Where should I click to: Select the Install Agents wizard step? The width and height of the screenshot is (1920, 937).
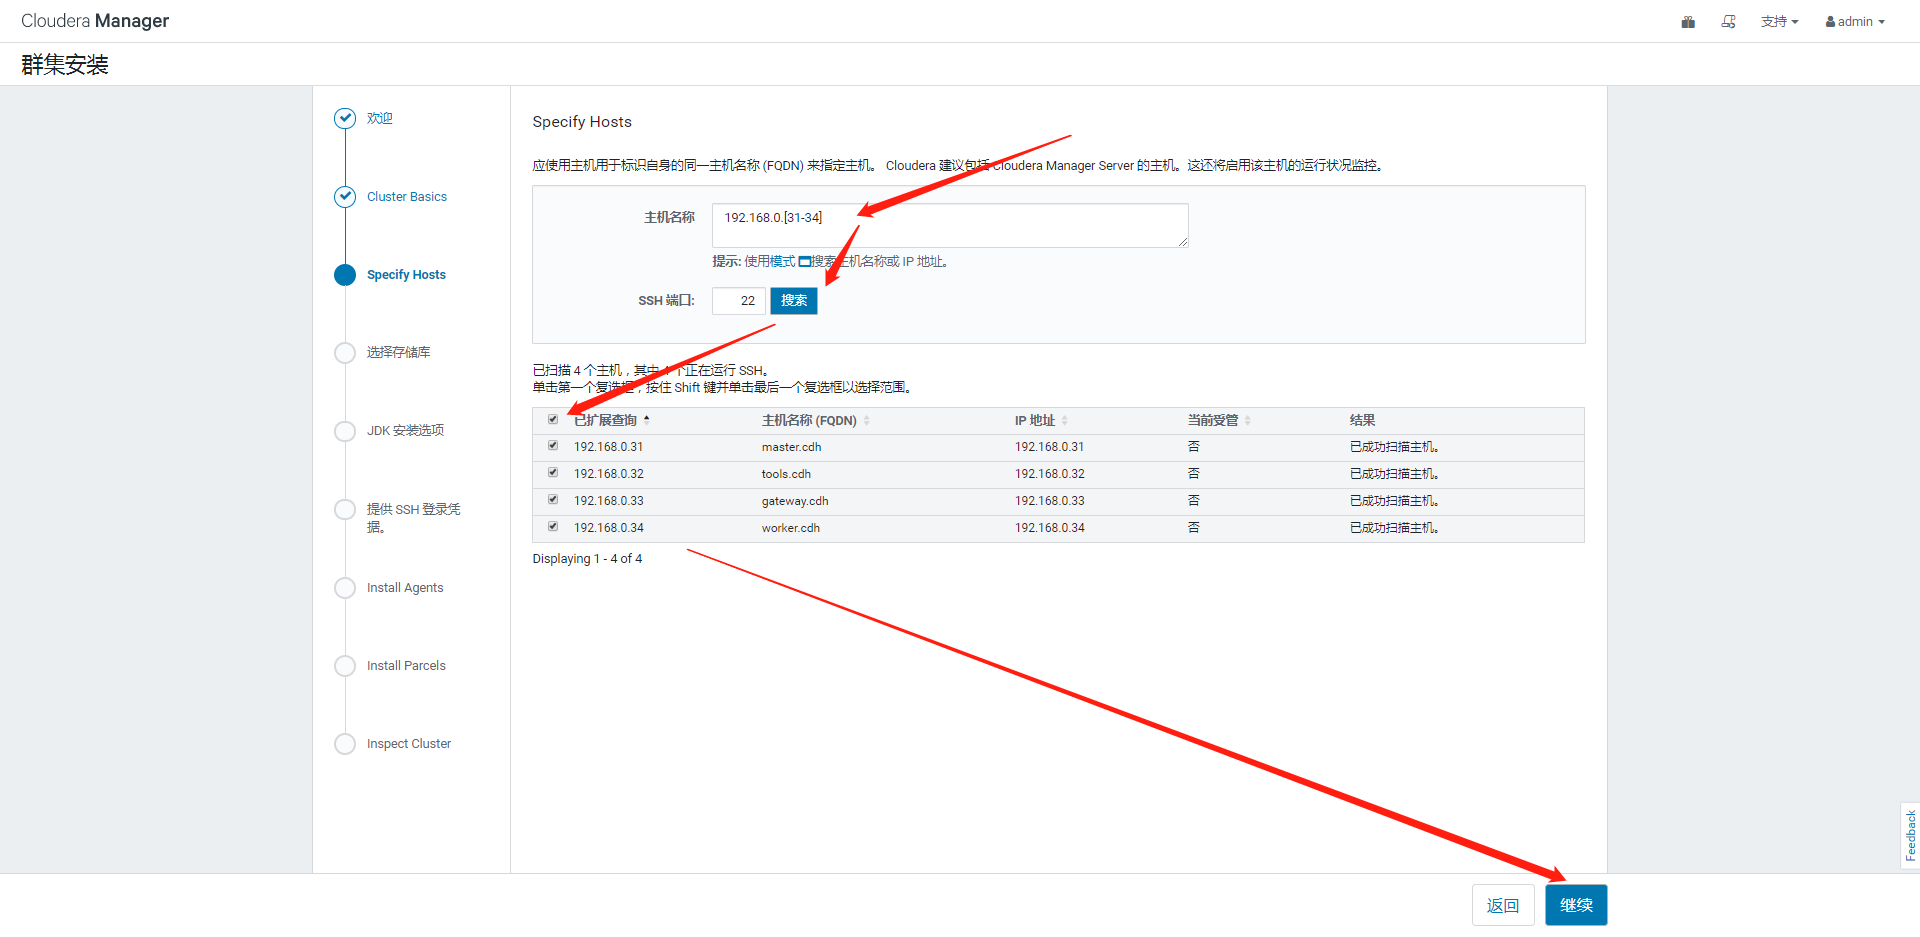405,588
